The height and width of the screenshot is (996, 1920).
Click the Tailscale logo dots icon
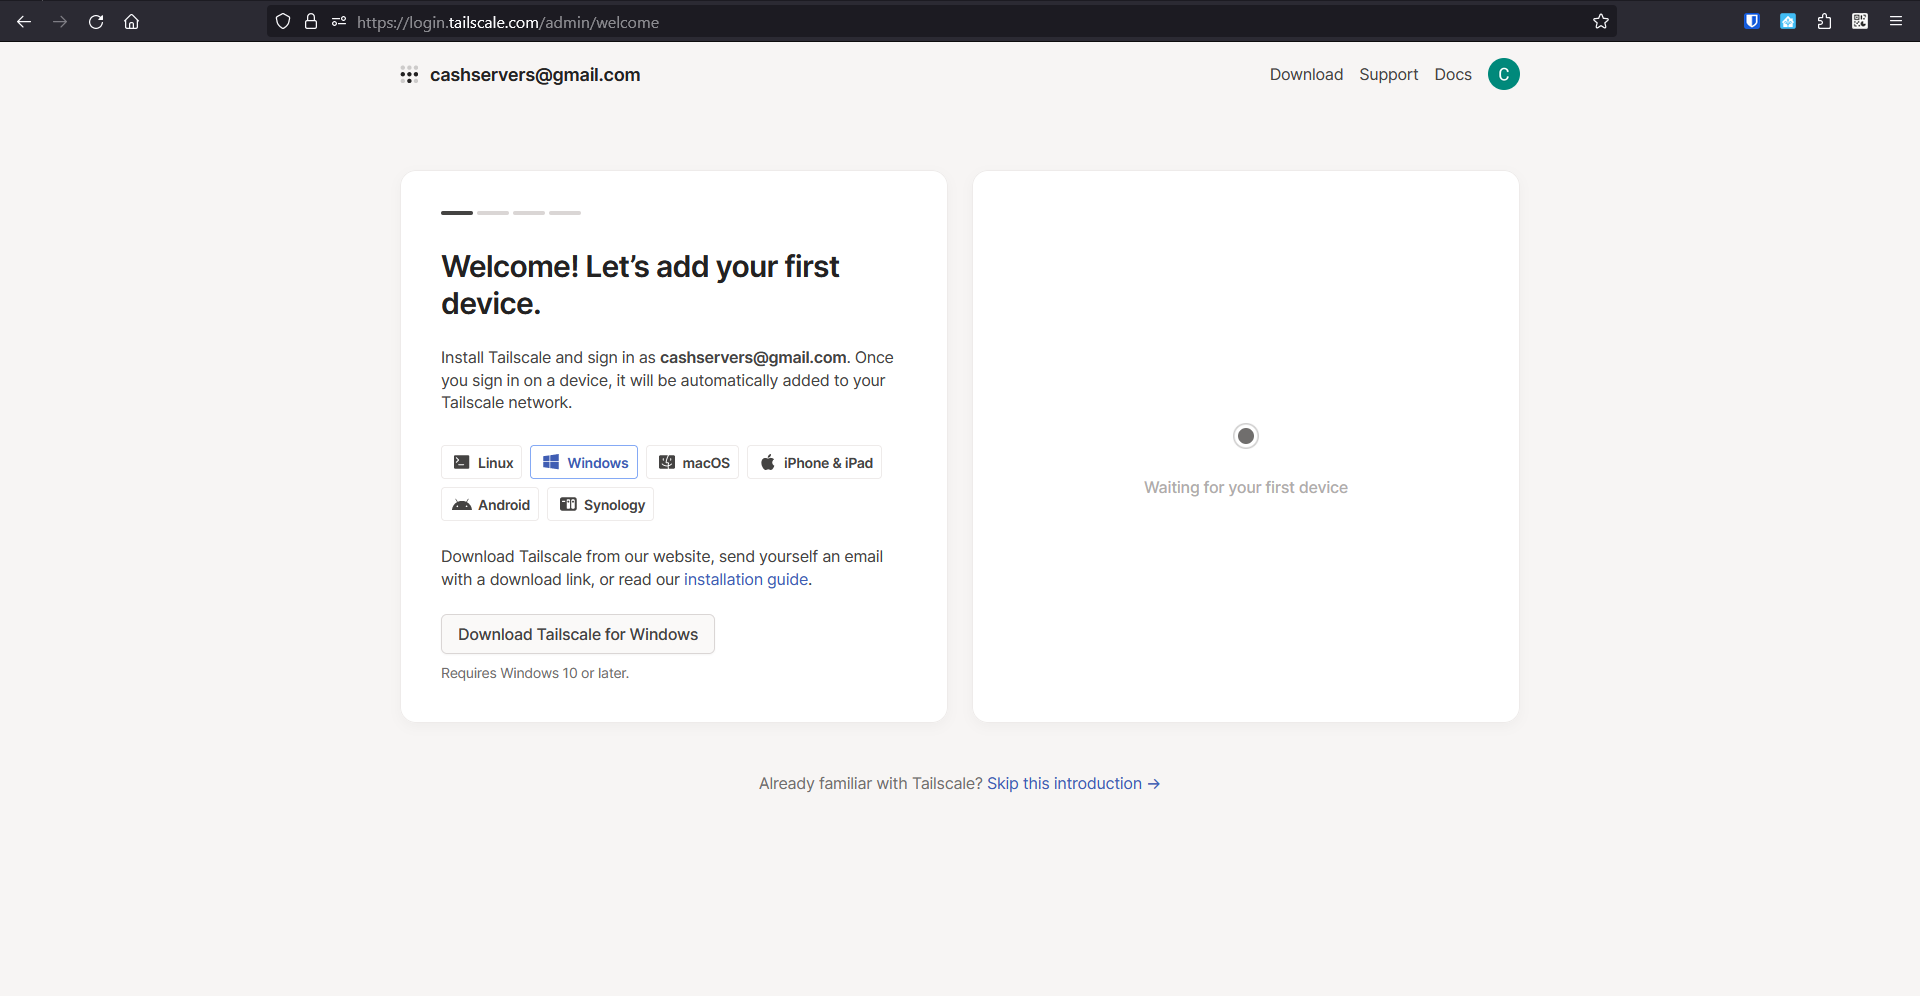pos(409,75)
